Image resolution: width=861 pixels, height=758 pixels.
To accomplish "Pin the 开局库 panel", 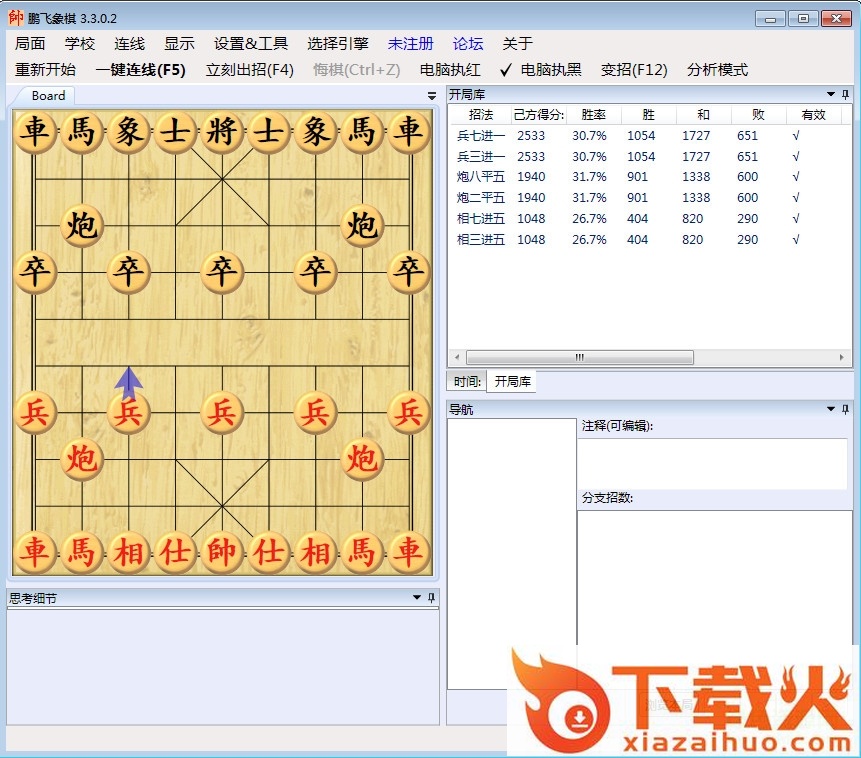I will [x=846, y=94].
